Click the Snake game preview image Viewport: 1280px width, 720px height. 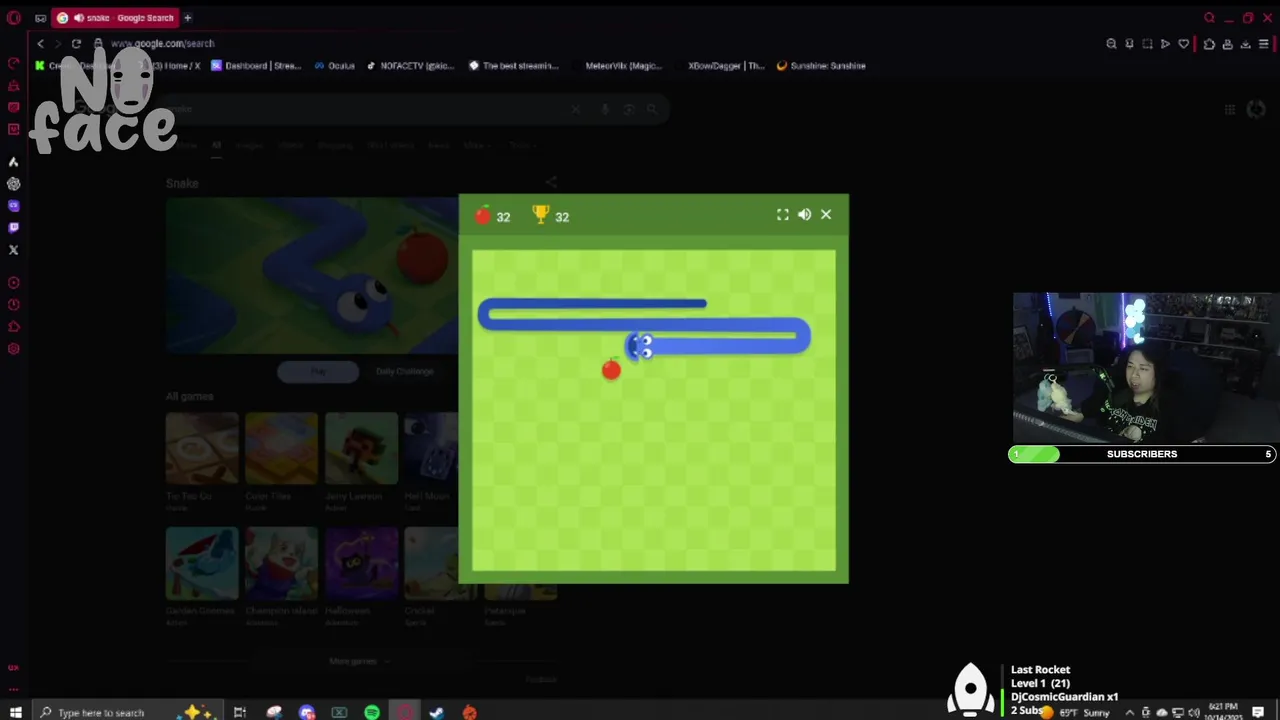[x=312, y=275]
